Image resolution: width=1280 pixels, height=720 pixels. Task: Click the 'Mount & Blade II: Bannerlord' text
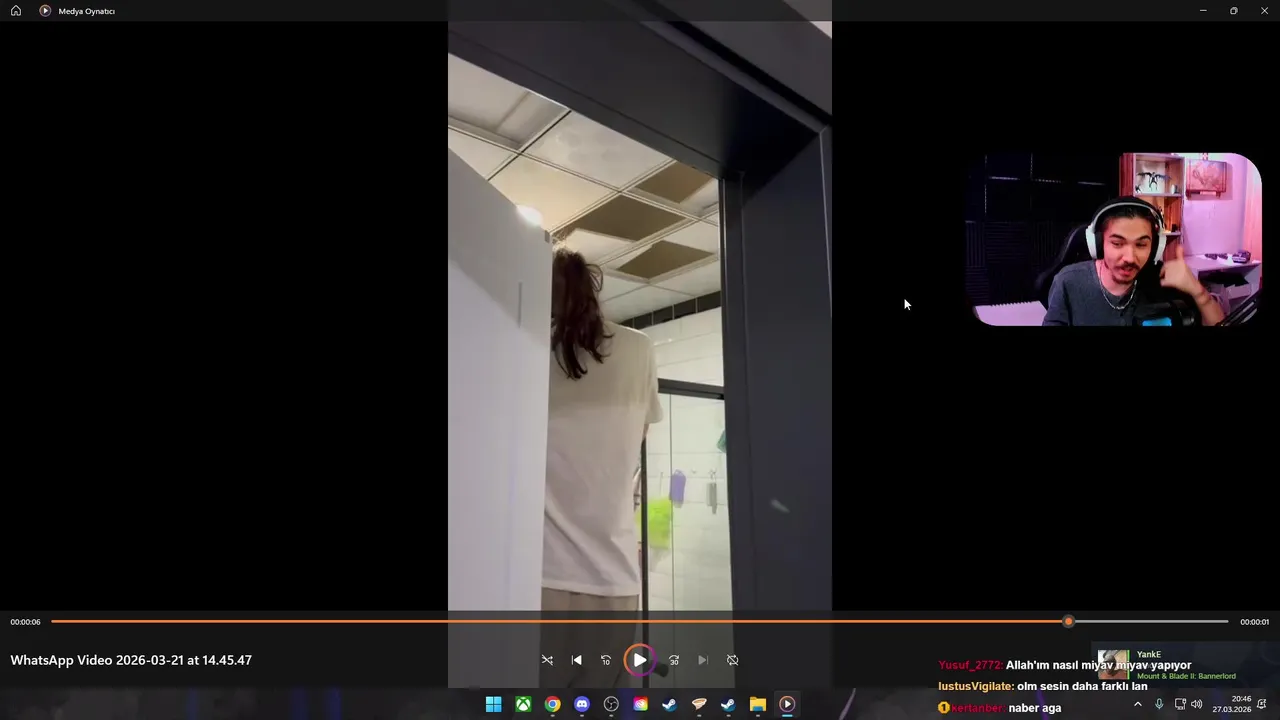coord(1186,676)
